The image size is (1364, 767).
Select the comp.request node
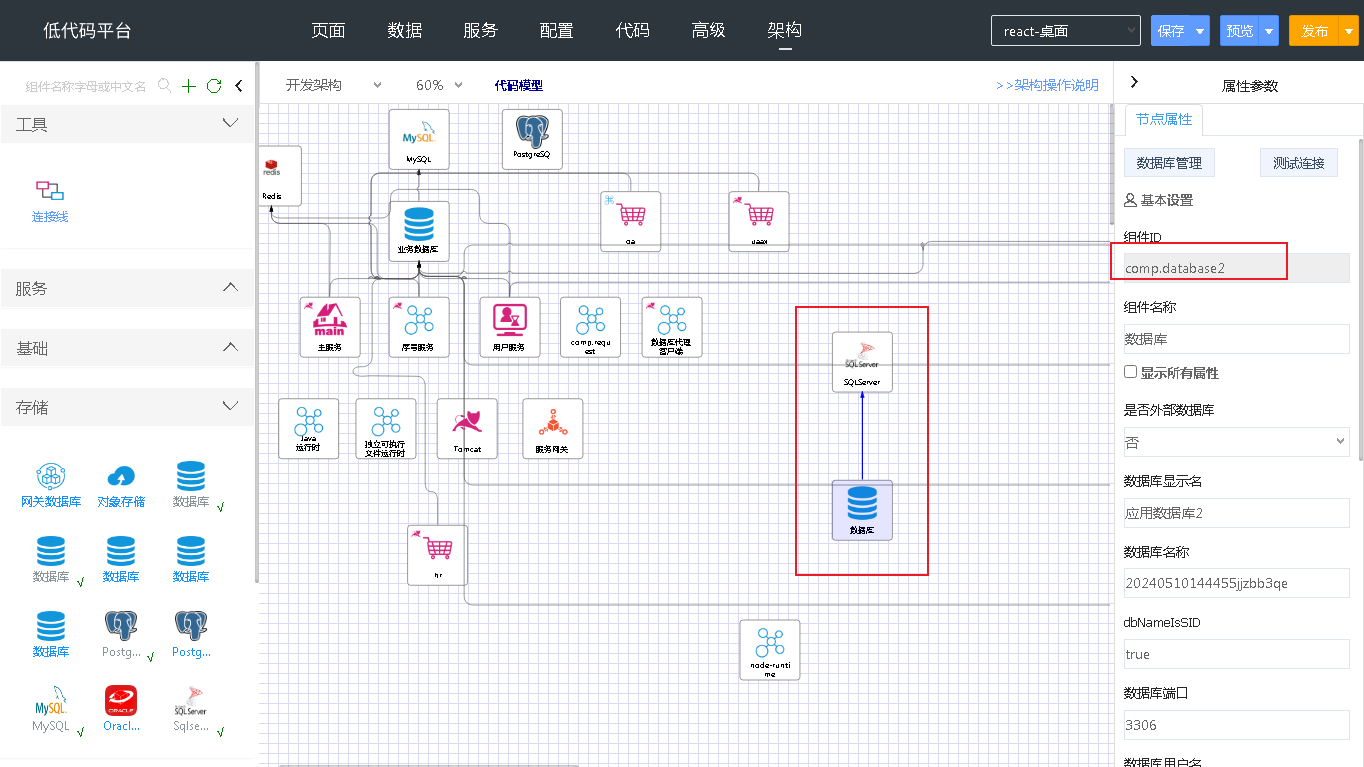(591, 327)
